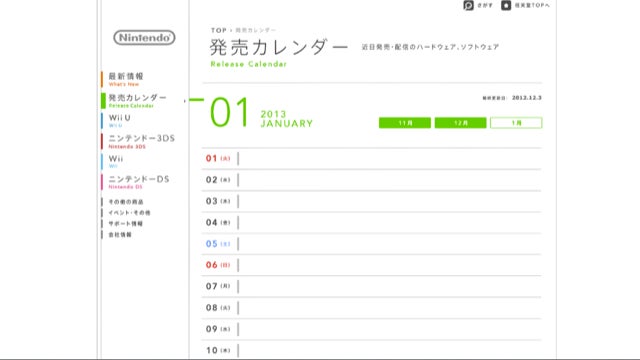
Task: Click TOP breadcrumb link
Action: tap(218, 30)
